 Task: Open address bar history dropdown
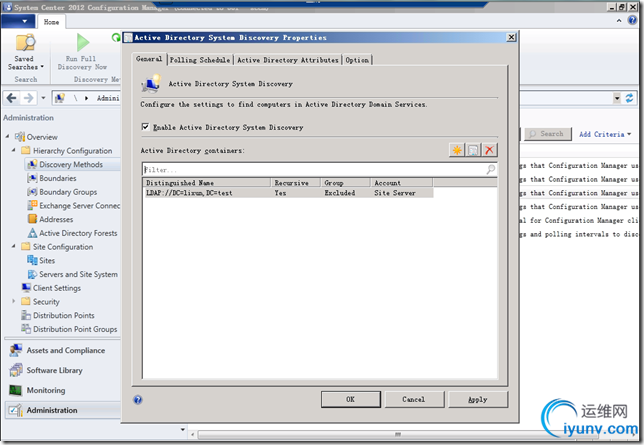617,98
